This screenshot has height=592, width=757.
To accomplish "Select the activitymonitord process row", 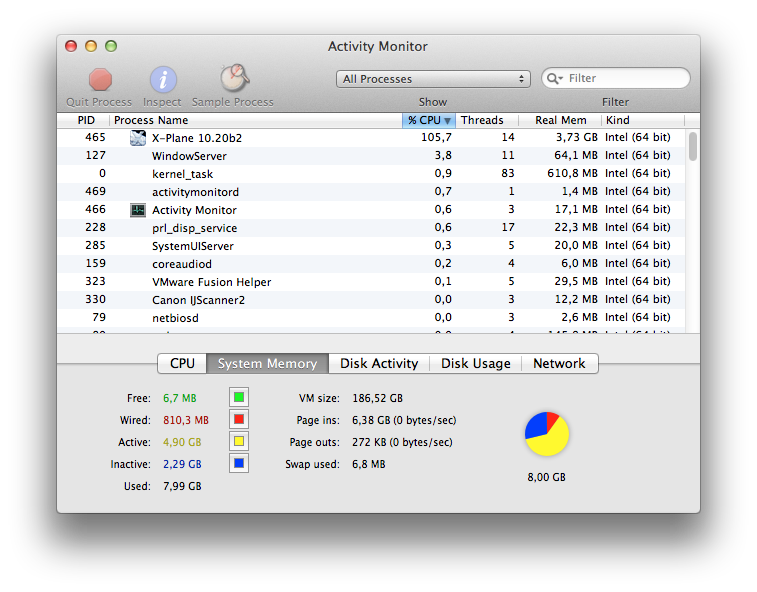I will [371, 192].
